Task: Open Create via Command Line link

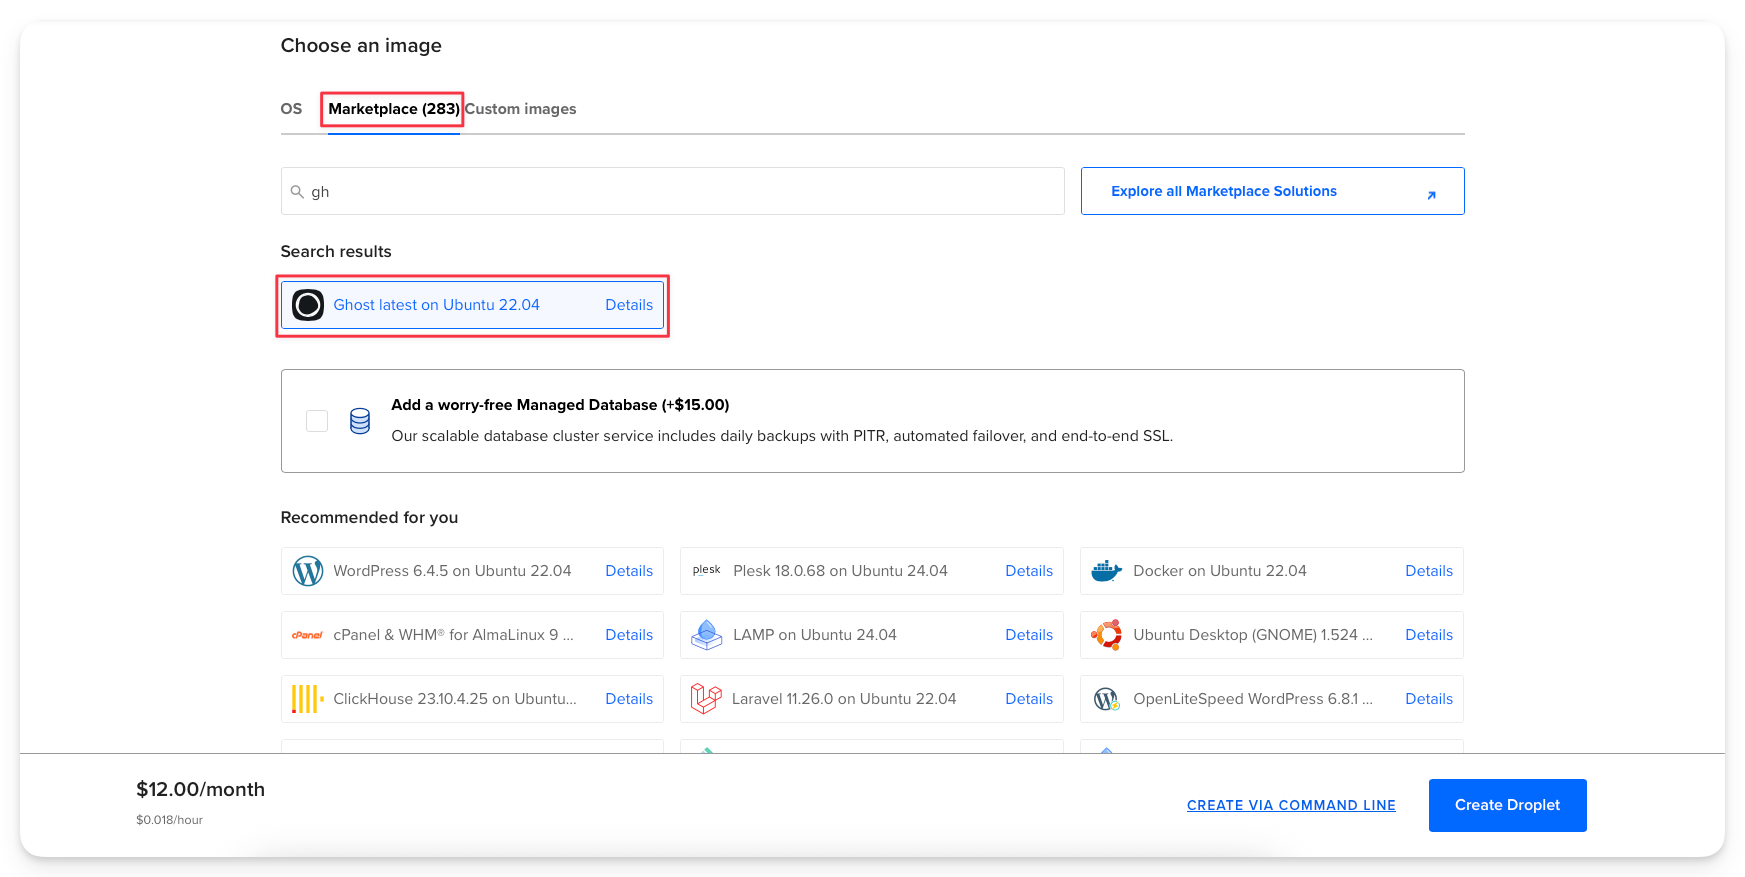Action: click(1291, 805)
